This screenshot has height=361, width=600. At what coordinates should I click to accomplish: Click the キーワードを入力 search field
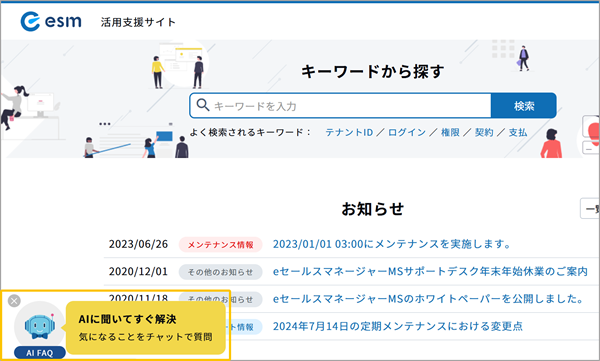341,106
